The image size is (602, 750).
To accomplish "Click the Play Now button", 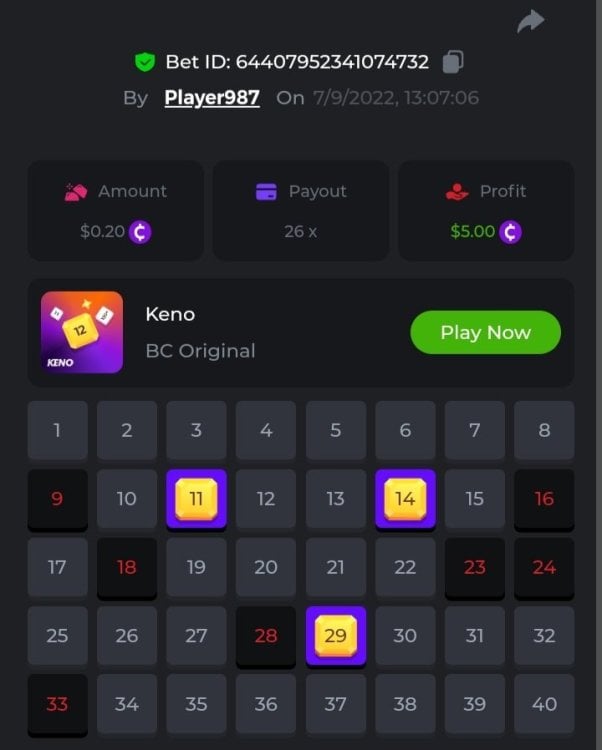I will pyautogui.click(x=485, y=332).
